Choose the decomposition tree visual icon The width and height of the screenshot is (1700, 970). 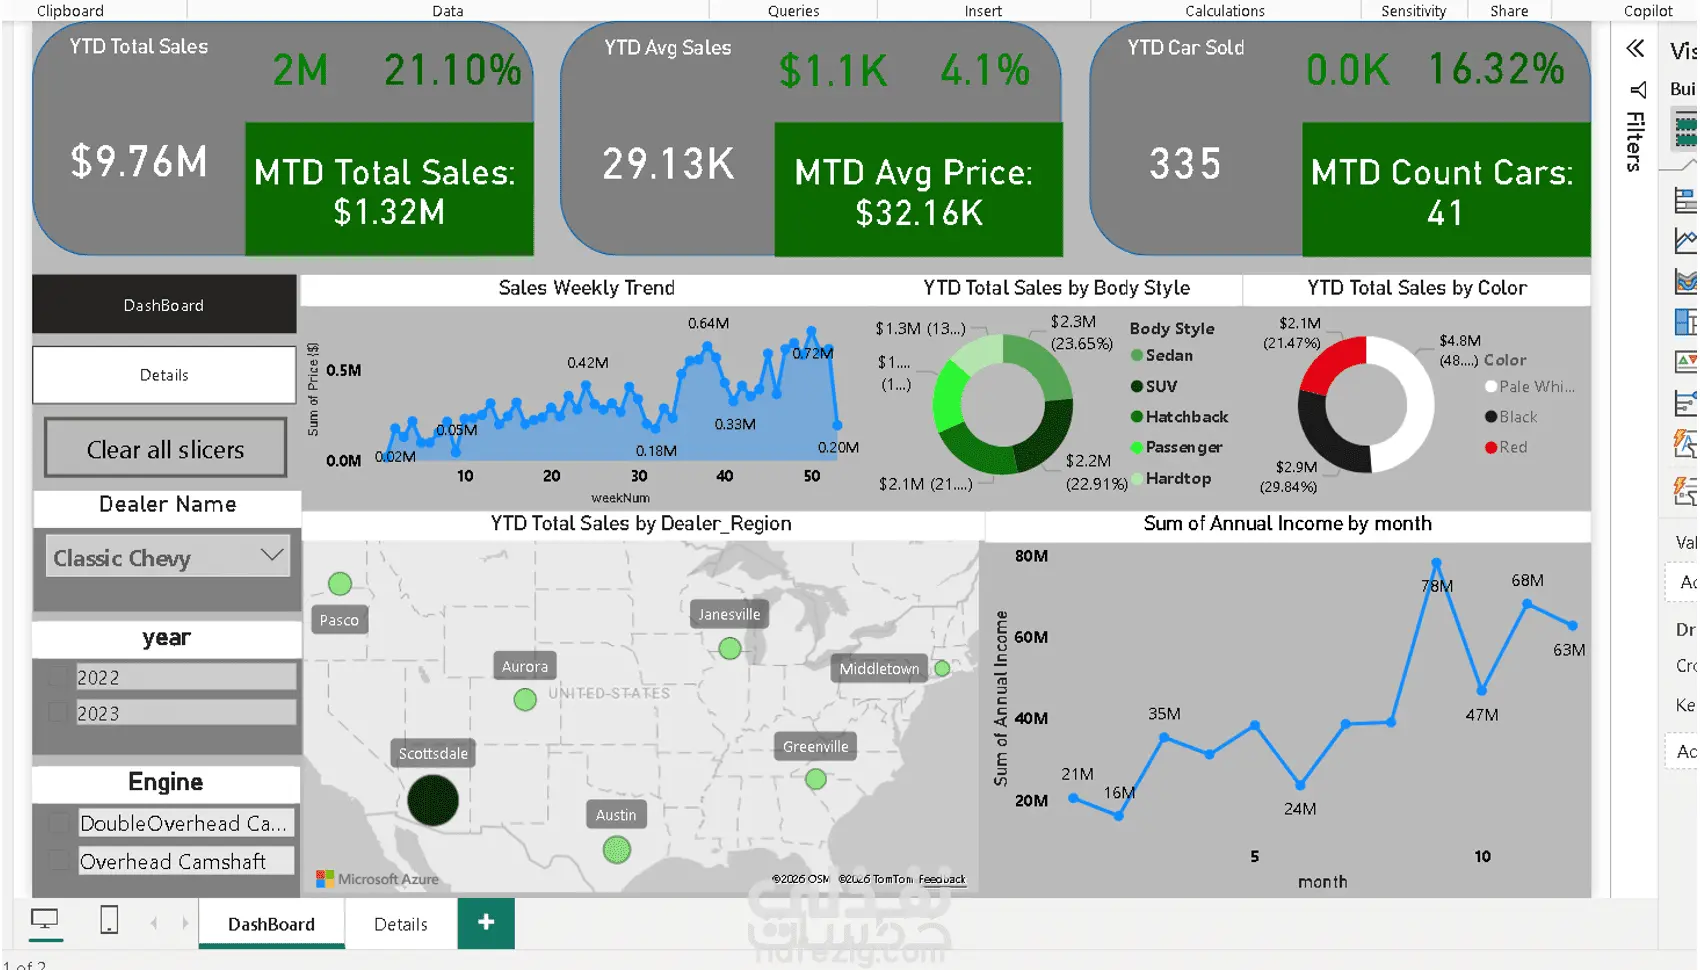point(1686,403)
